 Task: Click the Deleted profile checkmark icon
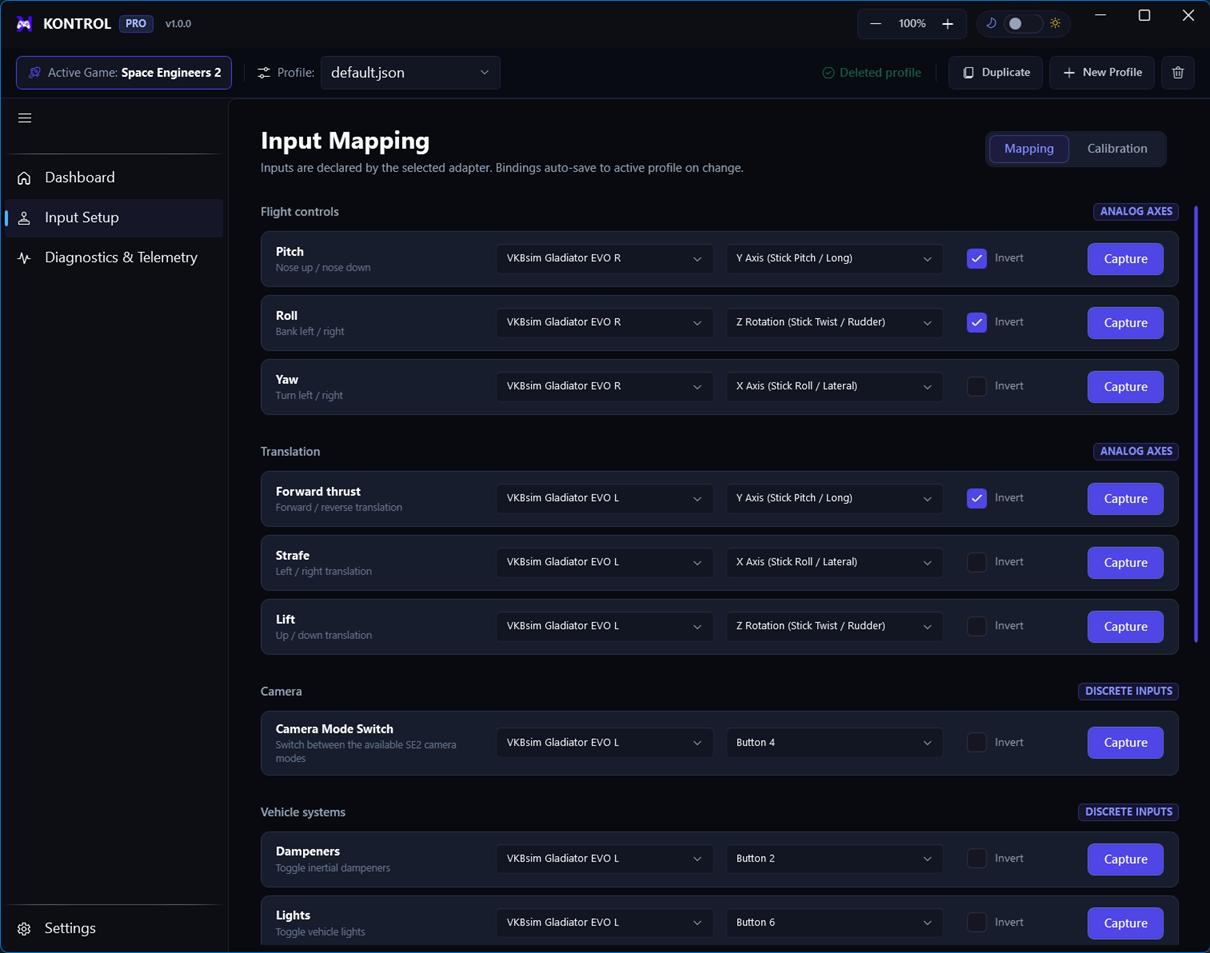828,73
